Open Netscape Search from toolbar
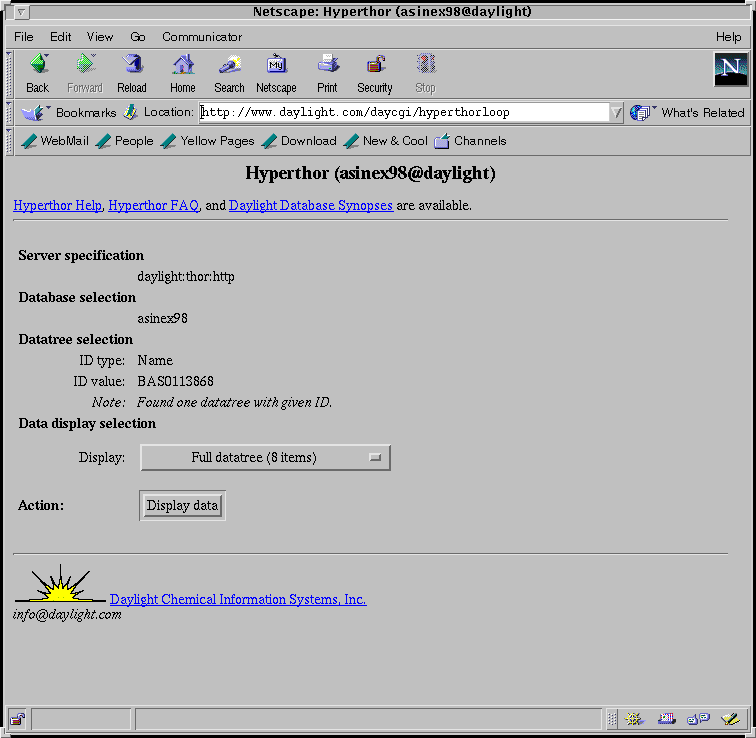Viewport: 756px width, 738px height. click(x=229, y=73)
